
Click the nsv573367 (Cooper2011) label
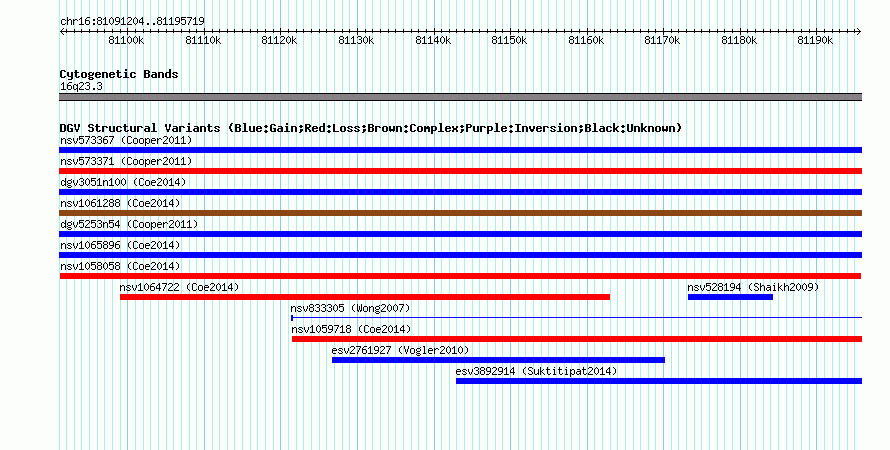pos(126,140)
